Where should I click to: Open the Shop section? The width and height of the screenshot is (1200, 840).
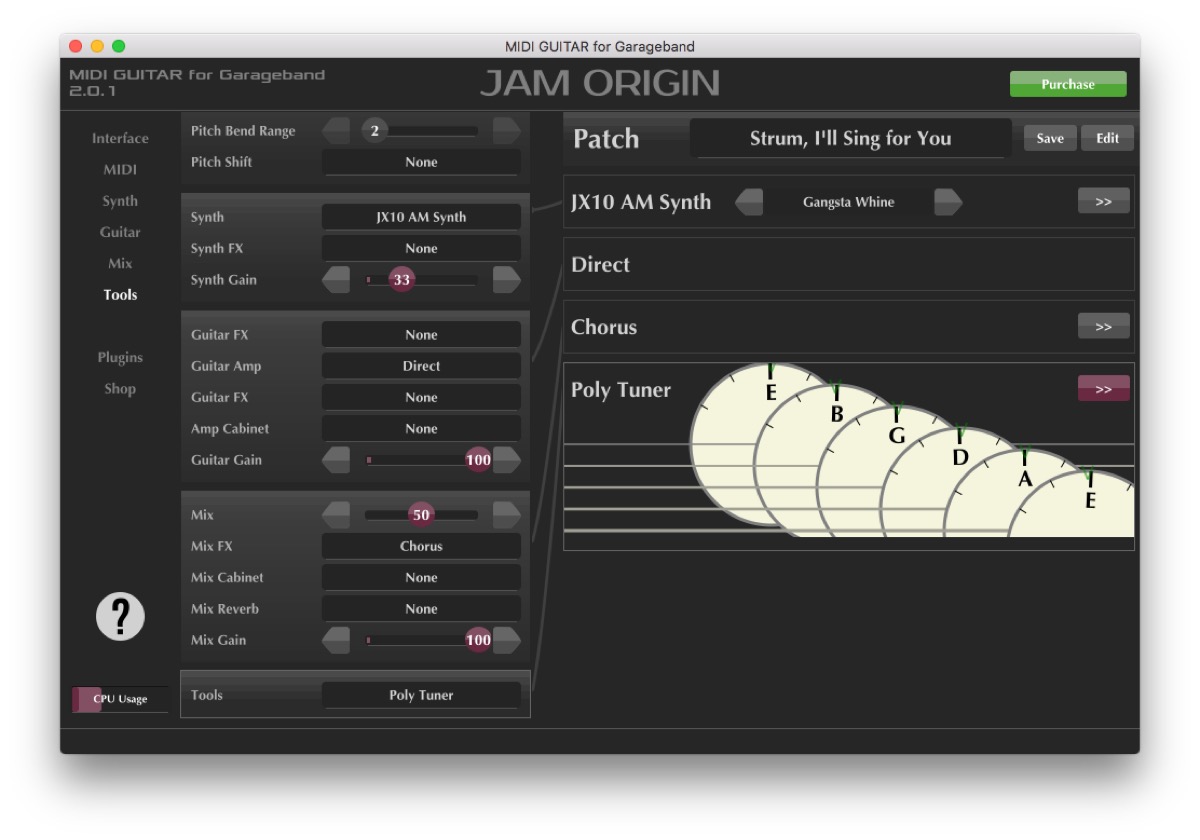[120, 389]
